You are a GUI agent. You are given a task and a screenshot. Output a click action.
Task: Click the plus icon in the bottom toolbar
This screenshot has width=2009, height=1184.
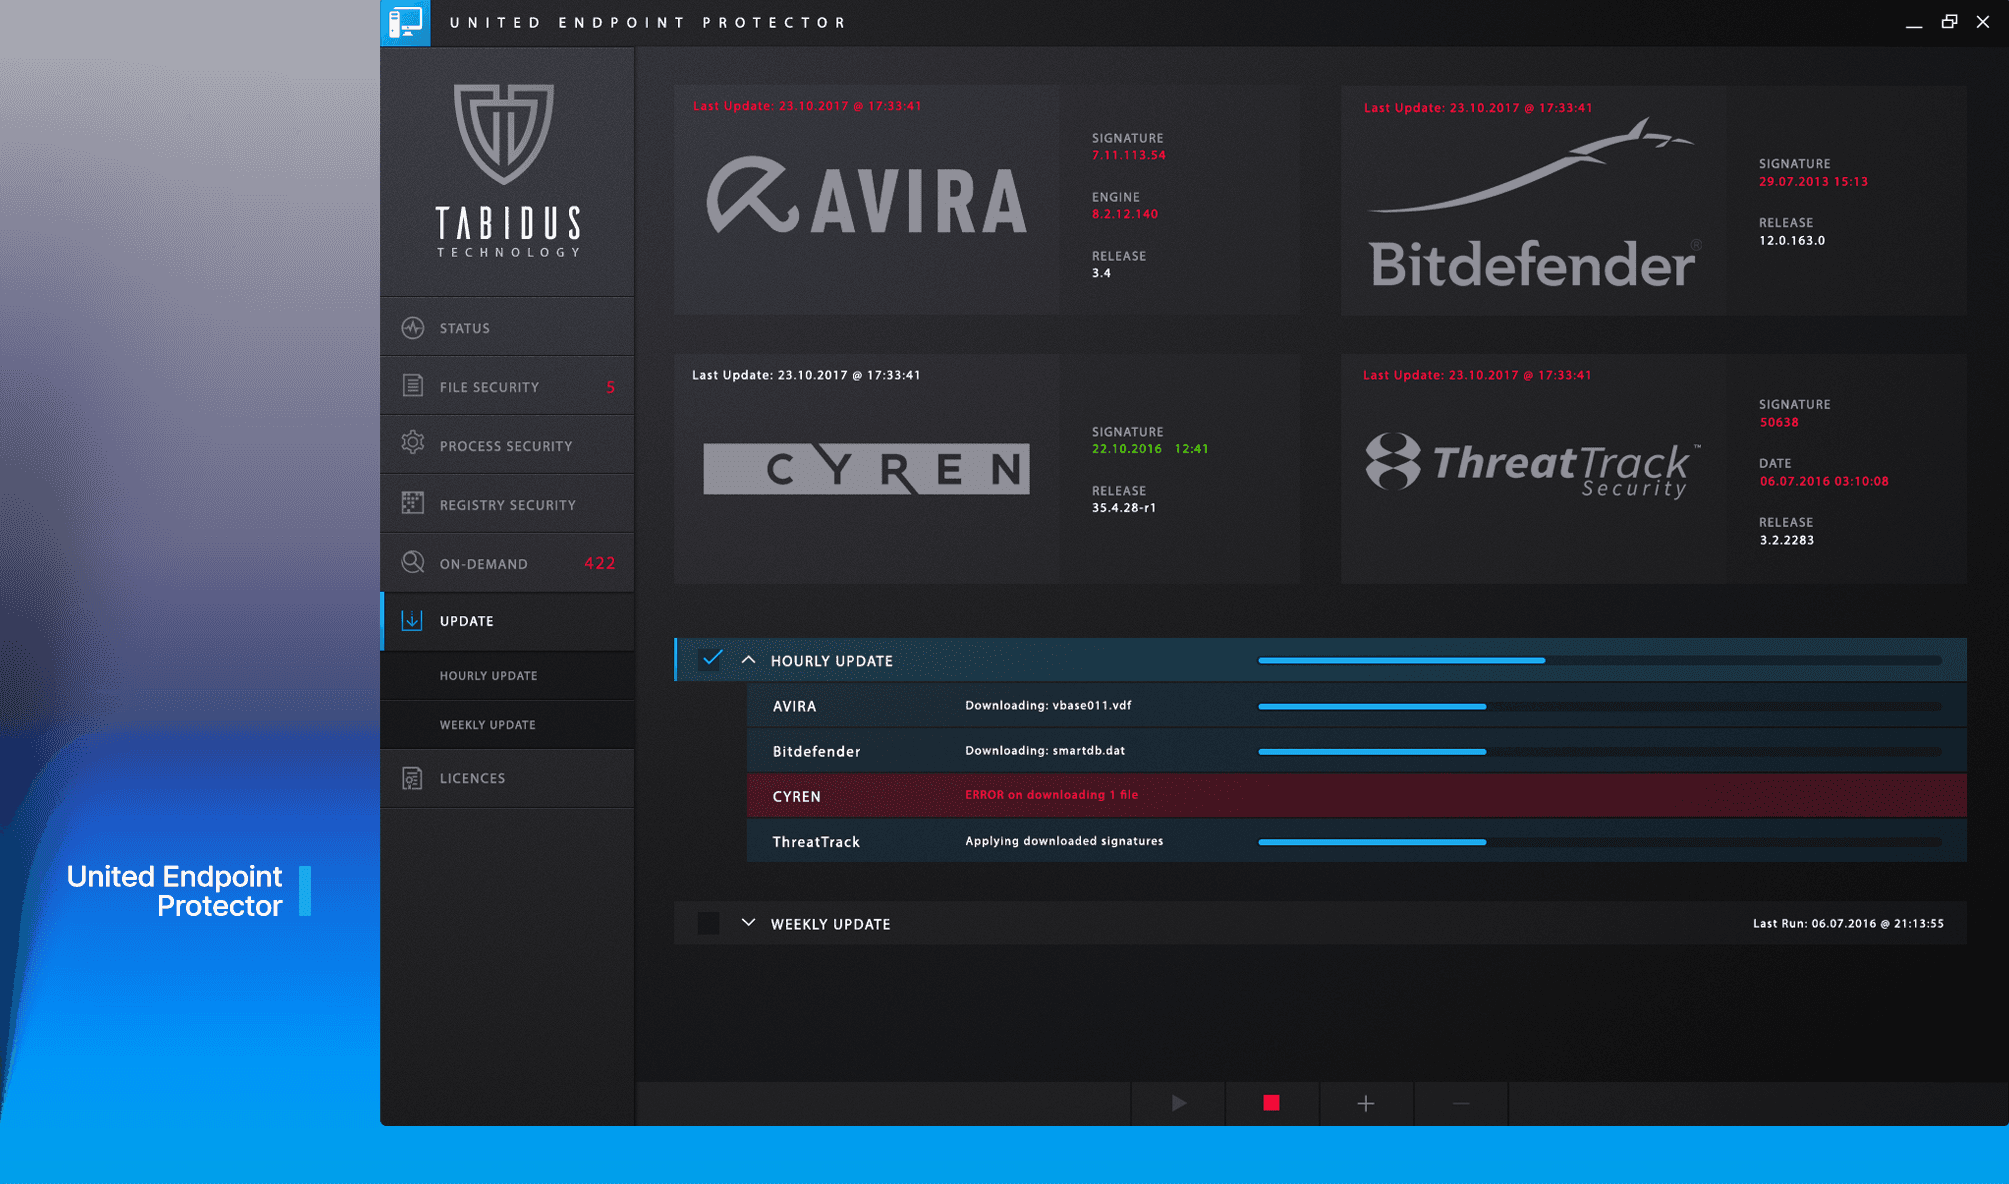click(x=1365, y=1103)
